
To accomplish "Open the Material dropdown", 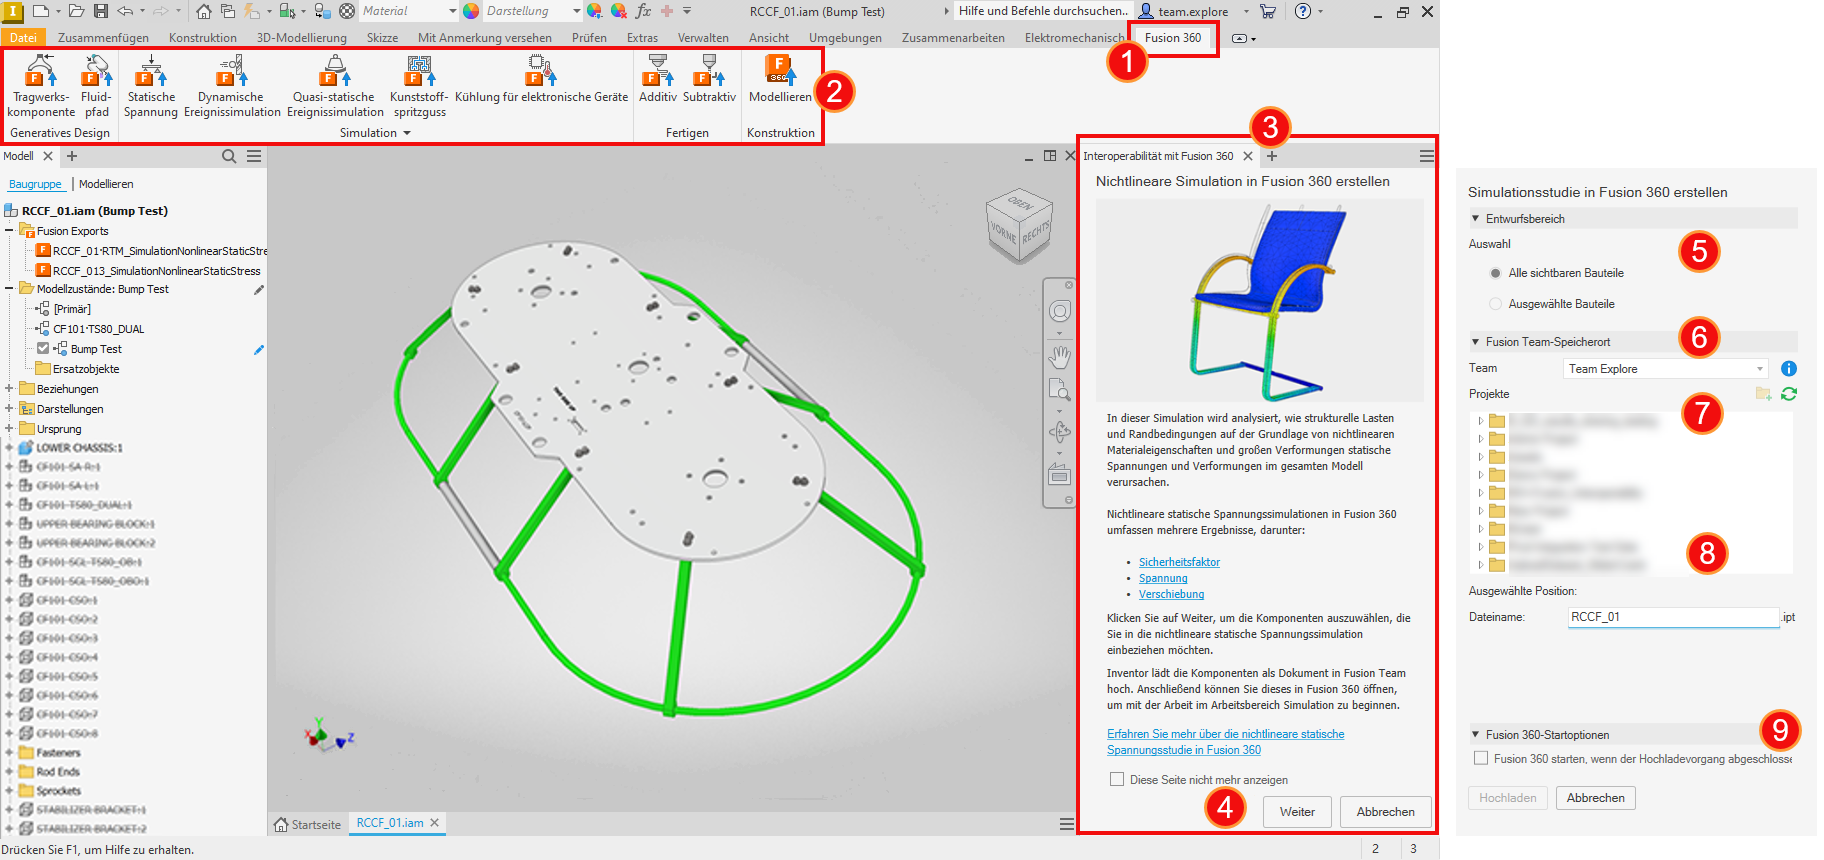I will pyautogui.click(x=409, y=11).
